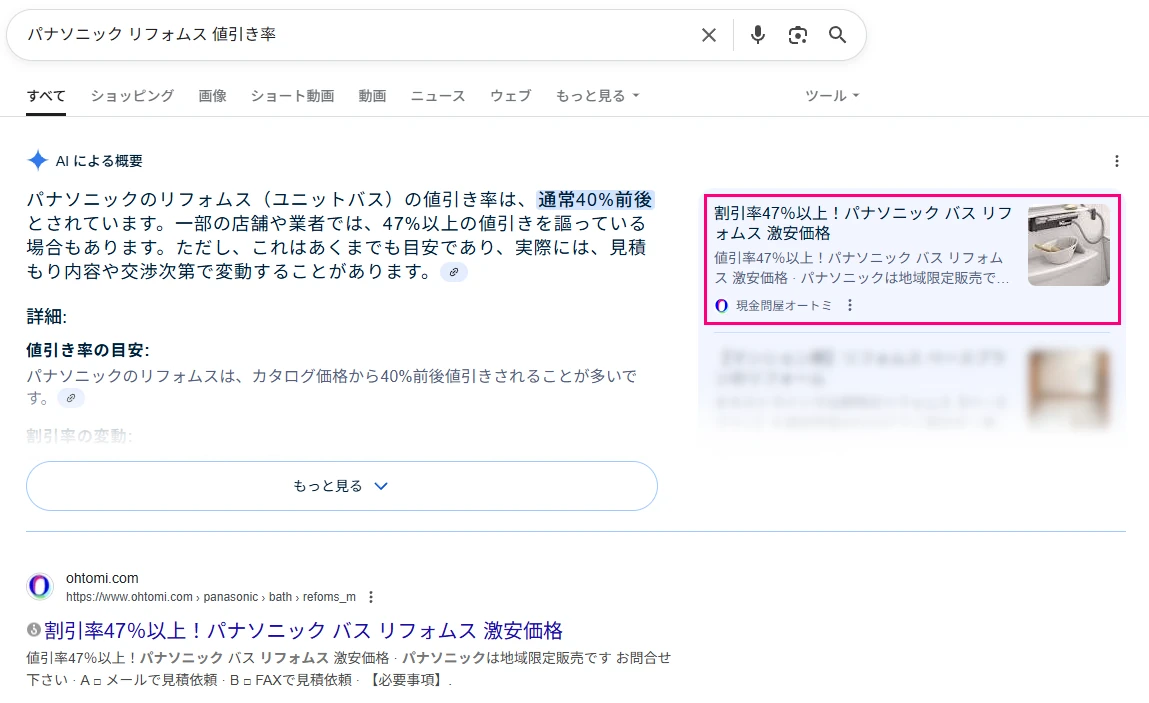This screenshot has width=1149, height=703.
Task: Open result 割引率47%以上！パナソニック バス リフォムス 激安価格
Action: point(303,631)
